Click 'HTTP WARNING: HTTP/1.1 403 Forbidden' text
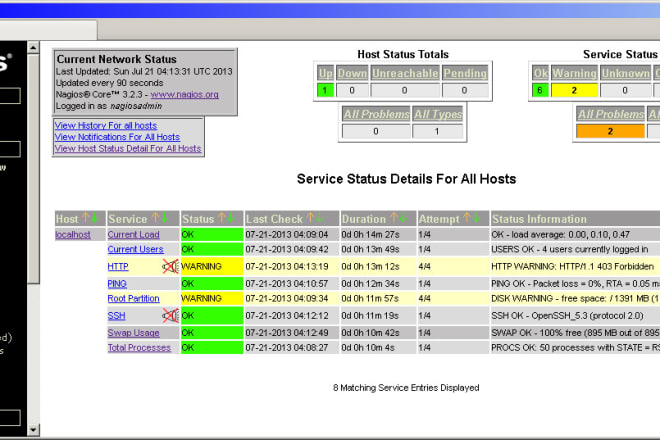 (572, 267)
